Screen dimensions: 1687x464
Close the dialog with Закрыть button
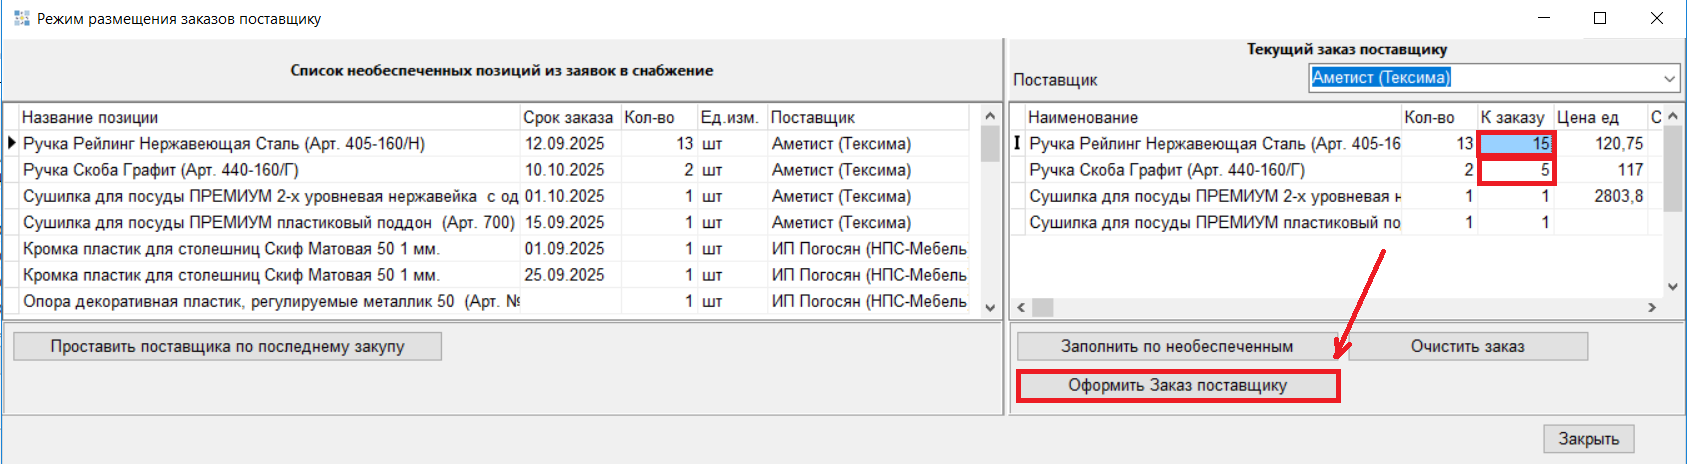(1588, 439)
